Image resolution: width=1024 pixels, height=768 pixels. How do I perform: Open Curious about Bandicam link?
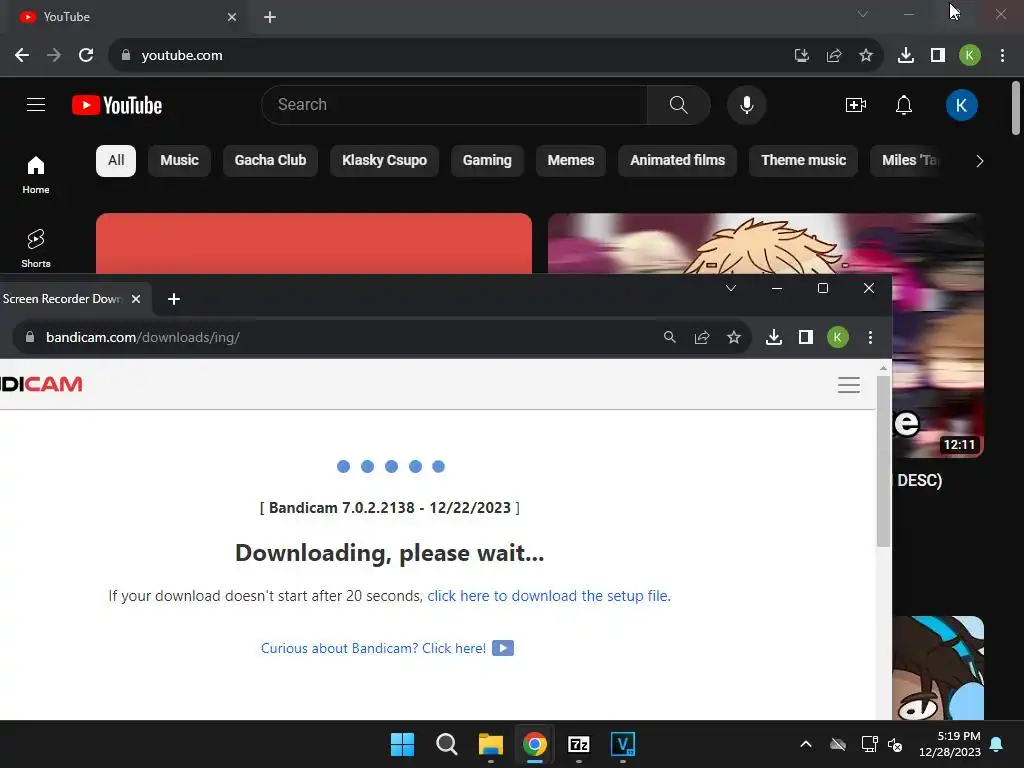[x=387, y=648]
